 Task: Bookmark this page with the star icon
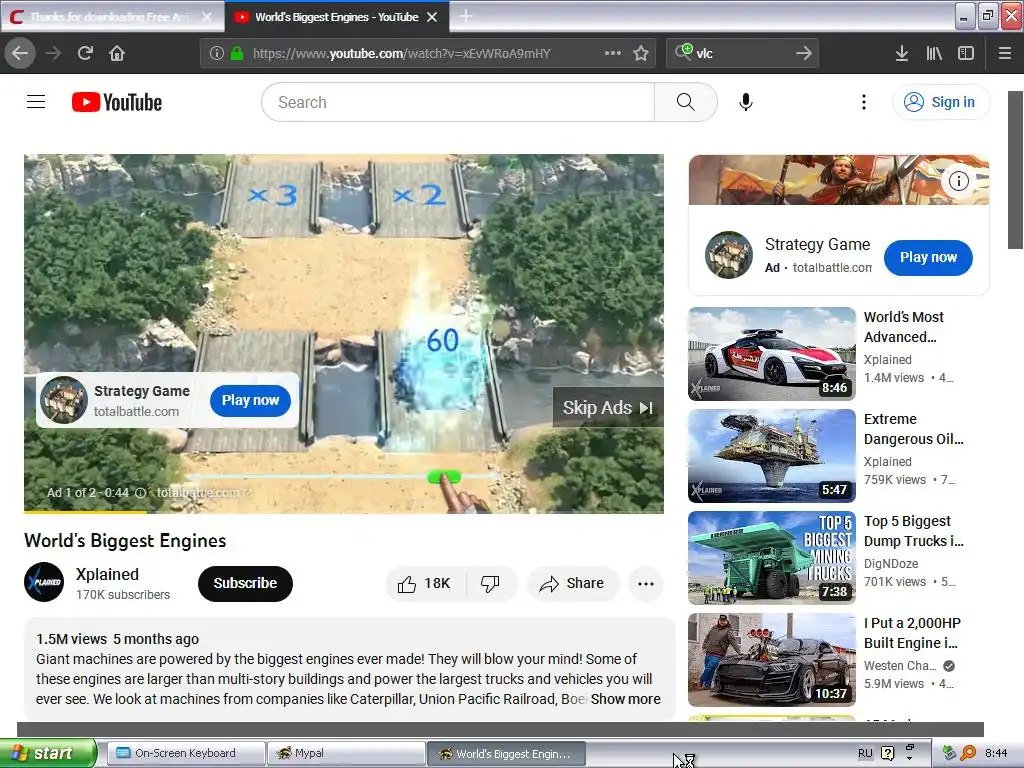point(641,53)
